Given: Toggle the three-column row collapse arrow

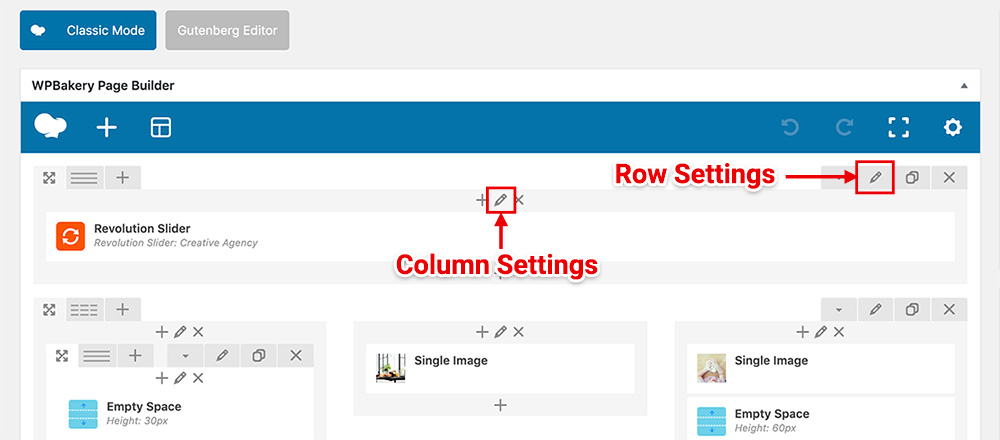Looking at the screenshot, I should point(839,310).
